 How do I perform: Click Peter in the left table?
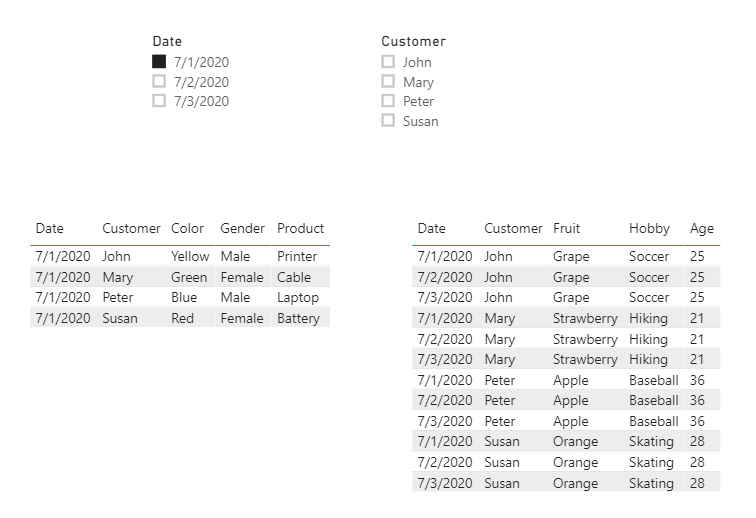click(118, 297)
